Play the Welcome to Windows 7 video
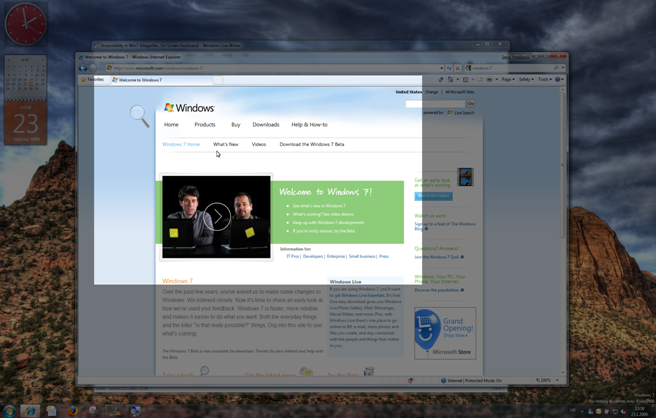The width and height of the screenshot is (656, 418). pyautogui.click(x=217, y=216)
